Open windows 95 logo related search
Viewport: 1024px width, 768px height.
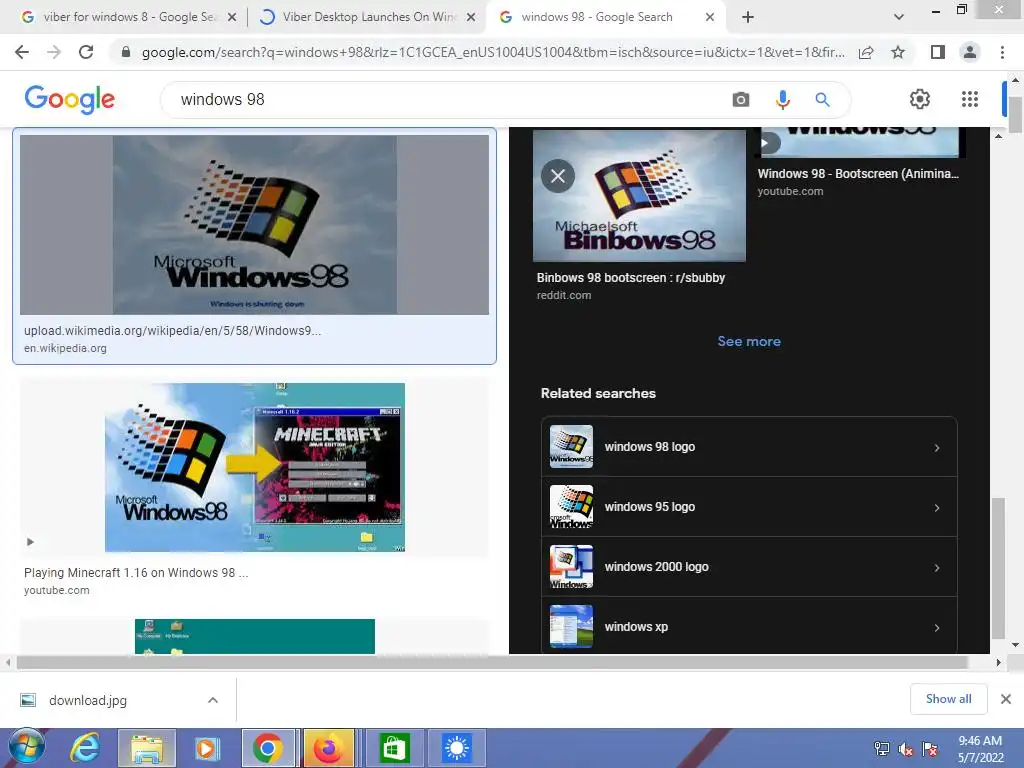tap(748, 507)
